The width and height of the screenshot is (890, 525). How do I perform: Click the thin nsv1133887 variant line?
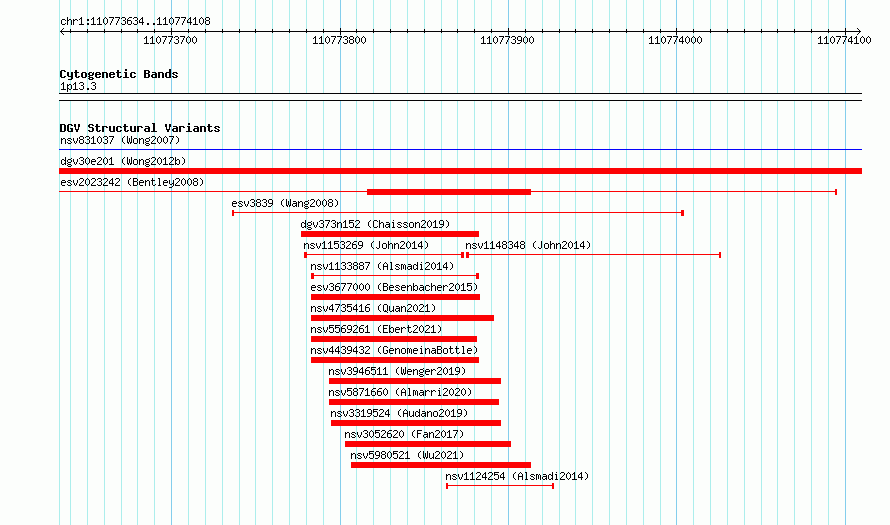[395, 276]
